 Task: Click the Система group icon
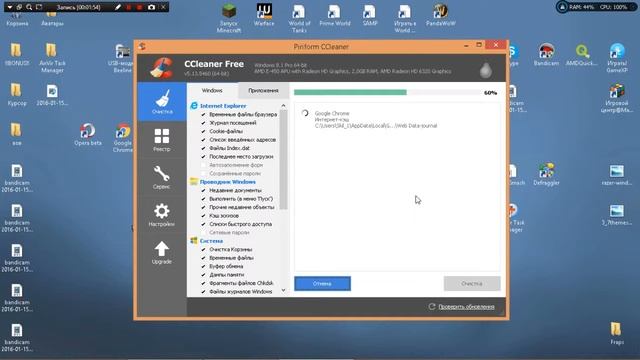pos(194,241)
